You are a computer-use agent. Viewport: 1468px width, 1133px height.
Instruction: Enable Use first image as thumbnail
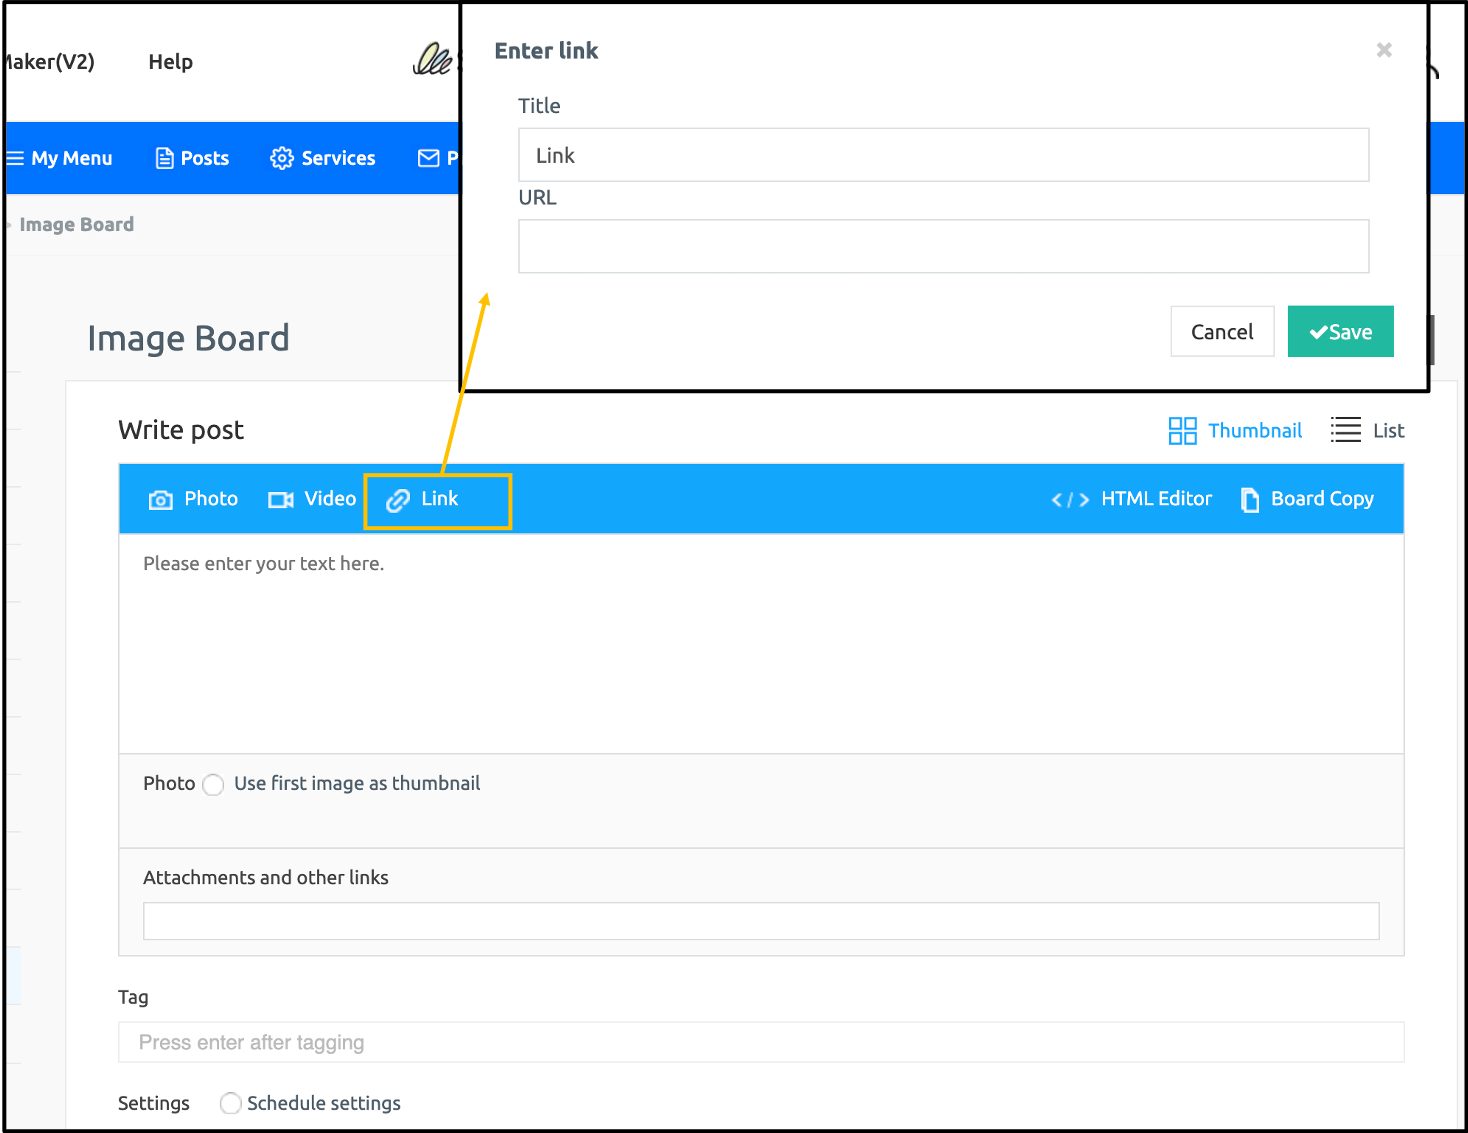click(213, 785)
